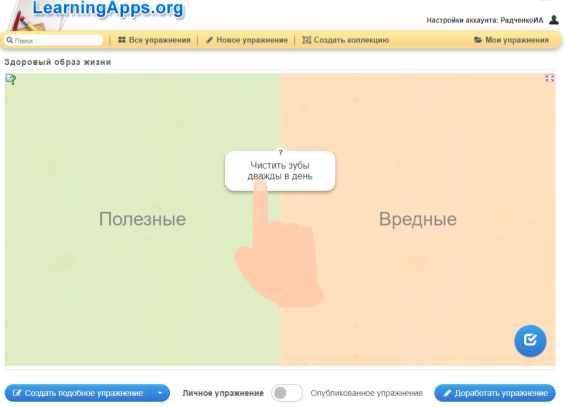The image size is (575, 407).
Task: Open Мои упражнения folder menu
Action: tap(512, 40)
